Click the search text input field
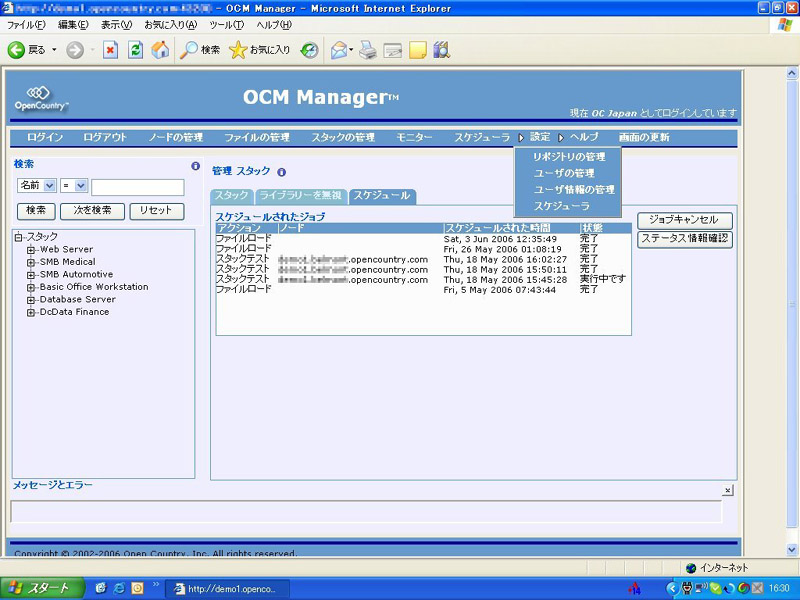The image size is (800, 600). pyautogui.click(x=138, y=187)
